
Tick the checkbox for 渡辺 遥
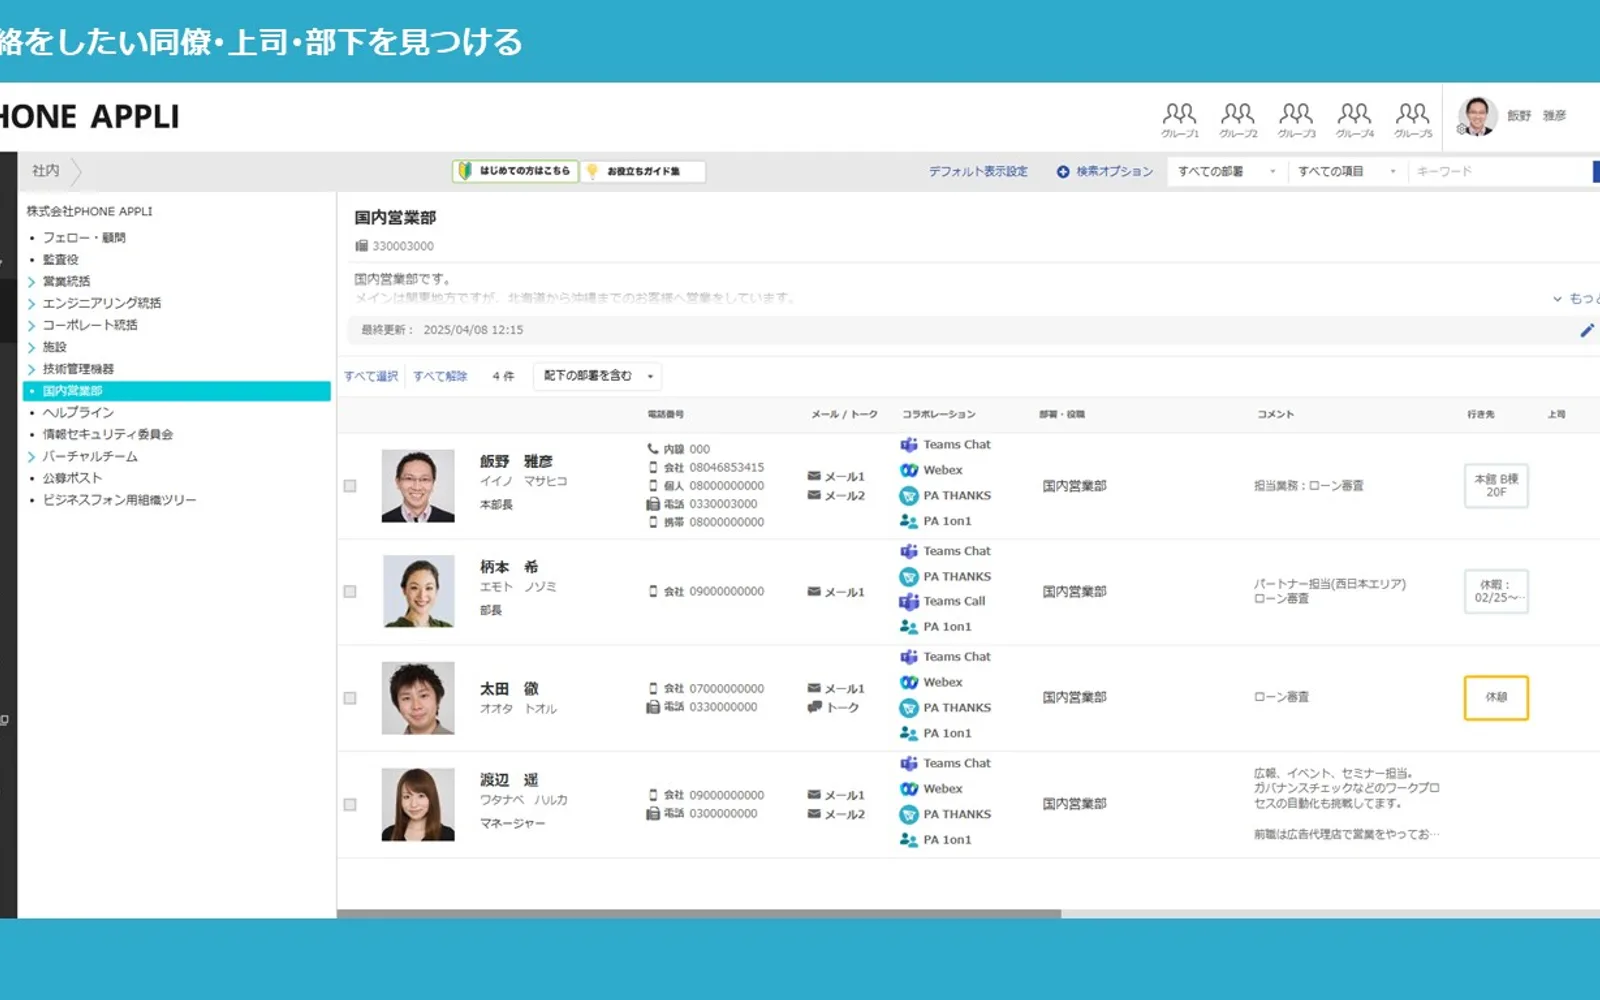(x=350, y=804)
